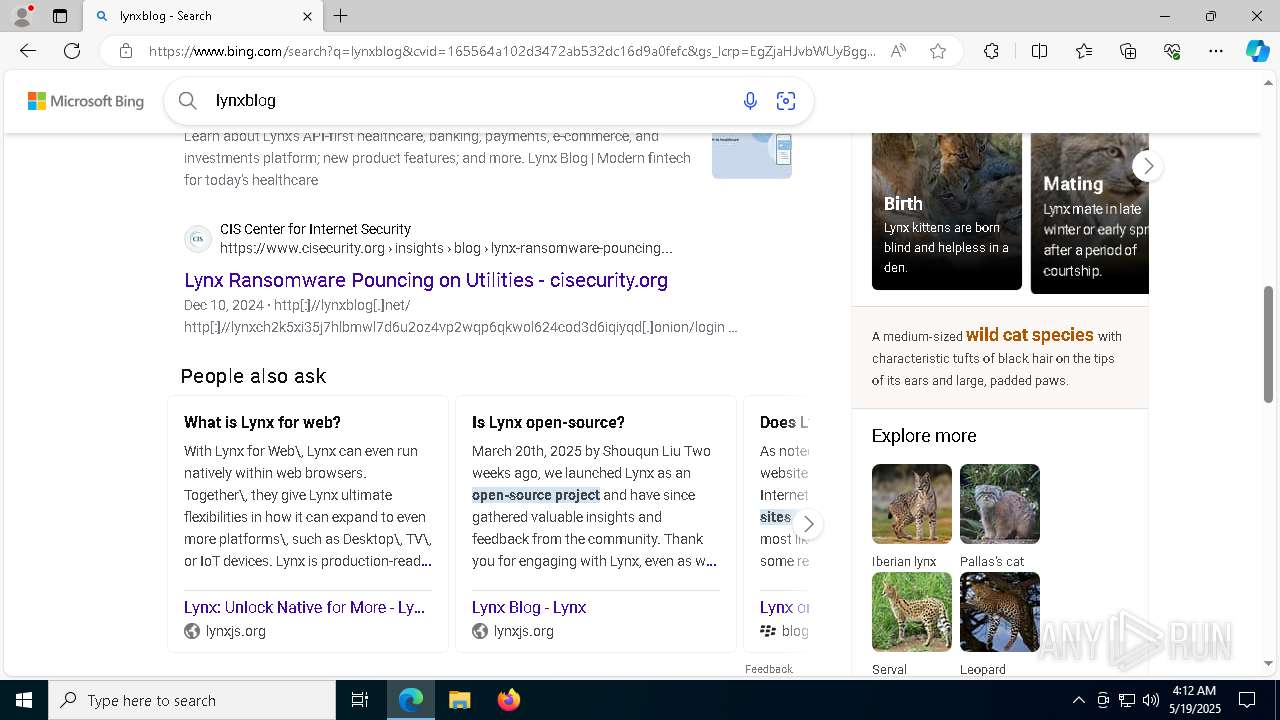Add this page to favorites star
Viewport: 1280px width, 720px height.
click(x=938, y=51)
